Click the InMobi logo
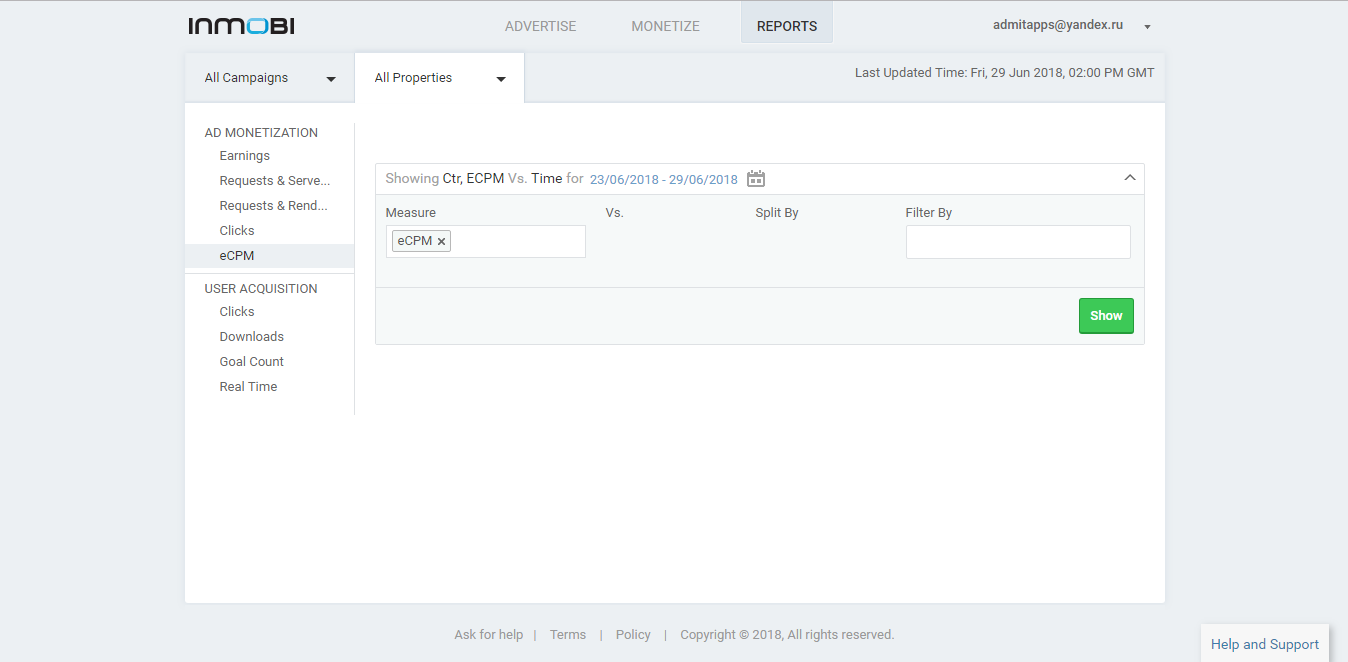1348x662 pixels. point(241,26)
